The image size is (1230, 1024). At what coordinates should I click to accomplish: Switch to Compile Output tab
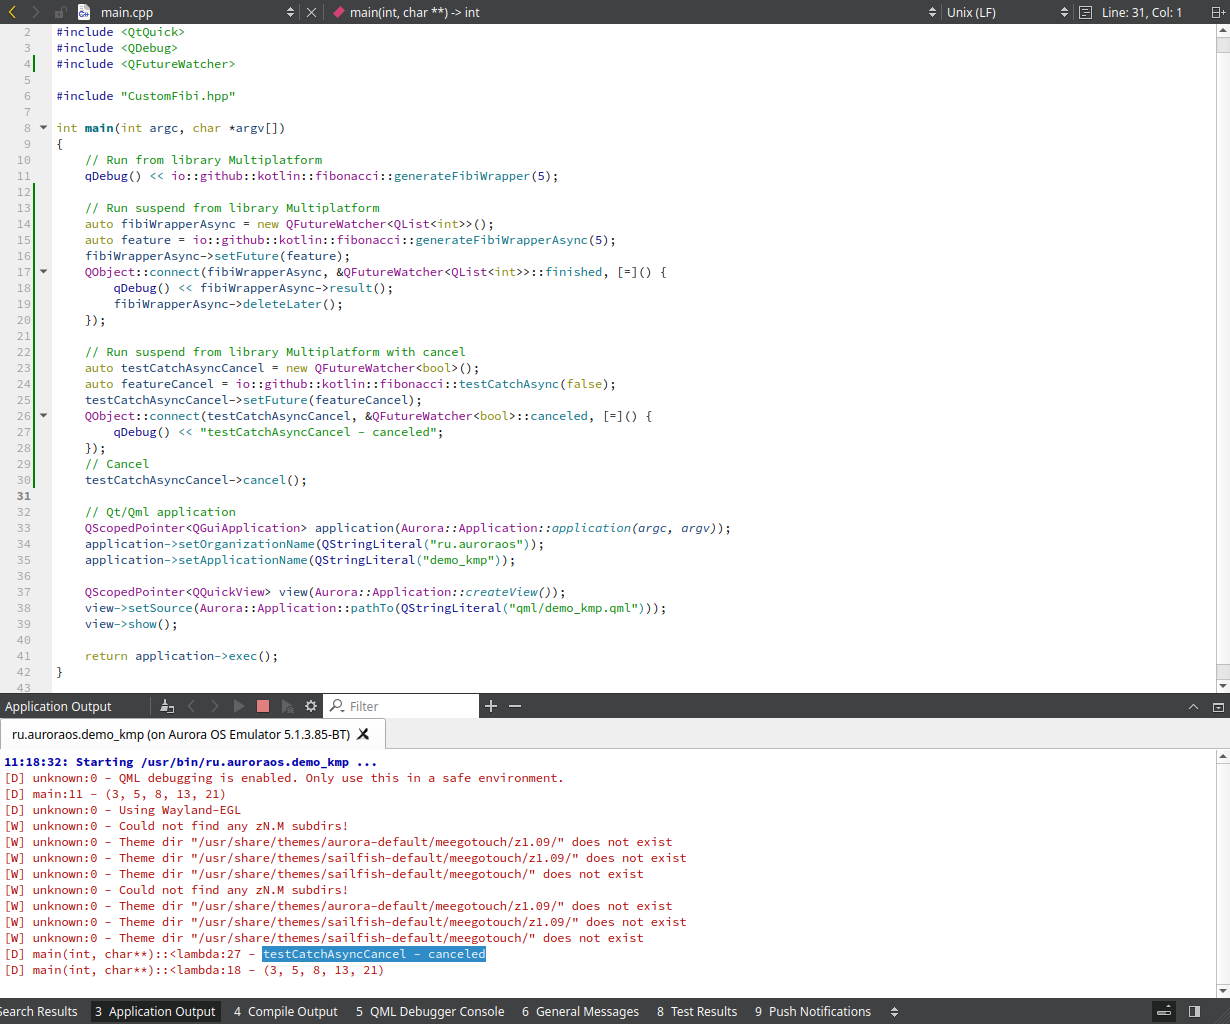[285, 1011]
